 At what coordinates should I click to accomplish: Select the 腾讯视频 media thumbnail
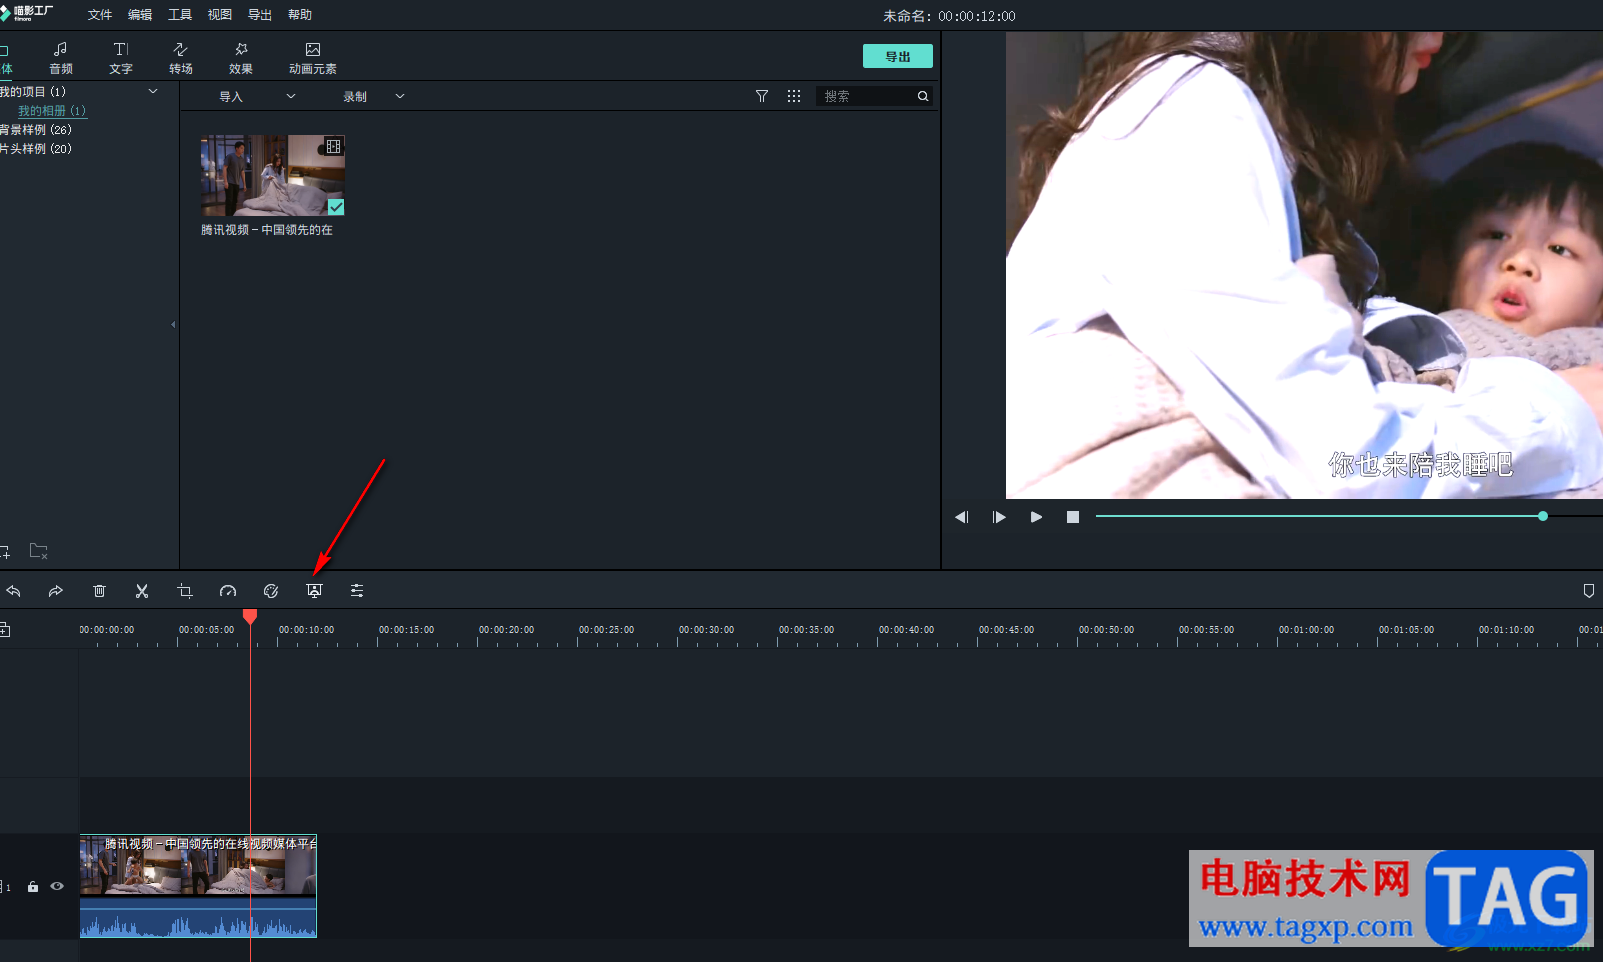point(273,175)
